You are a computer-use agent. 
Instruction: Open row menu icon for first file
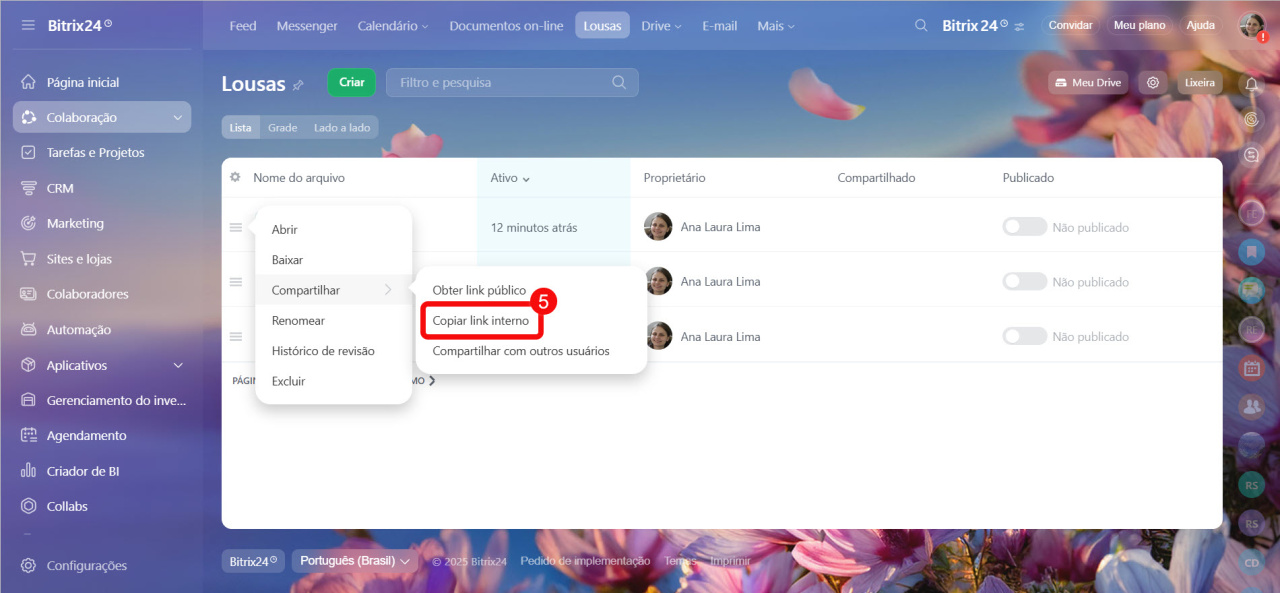(x=236, y=228)
